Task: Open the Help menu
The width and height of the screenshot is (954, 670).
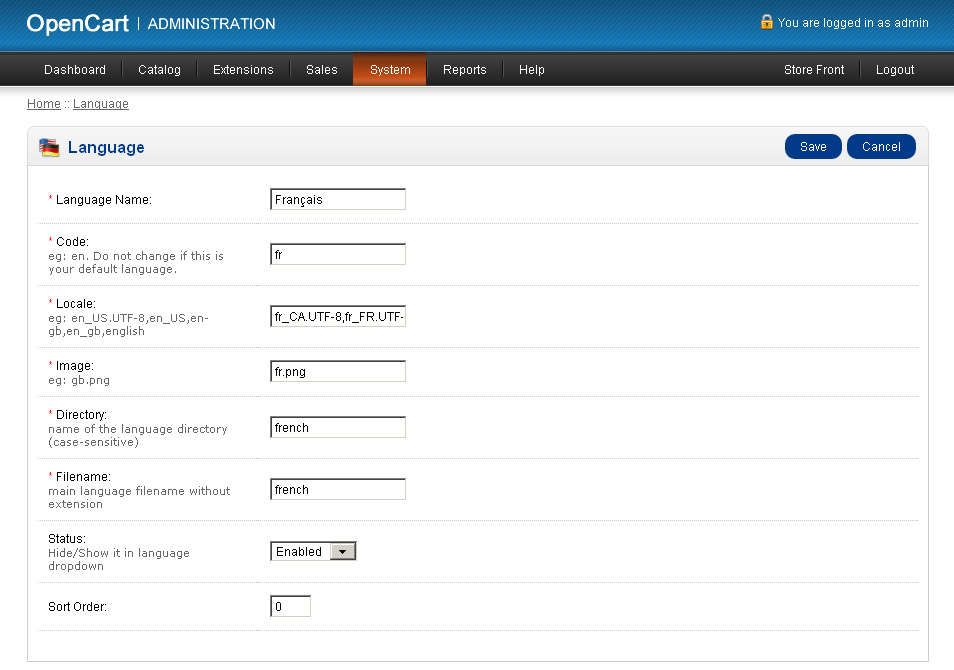Action: [x=532, y=70]
